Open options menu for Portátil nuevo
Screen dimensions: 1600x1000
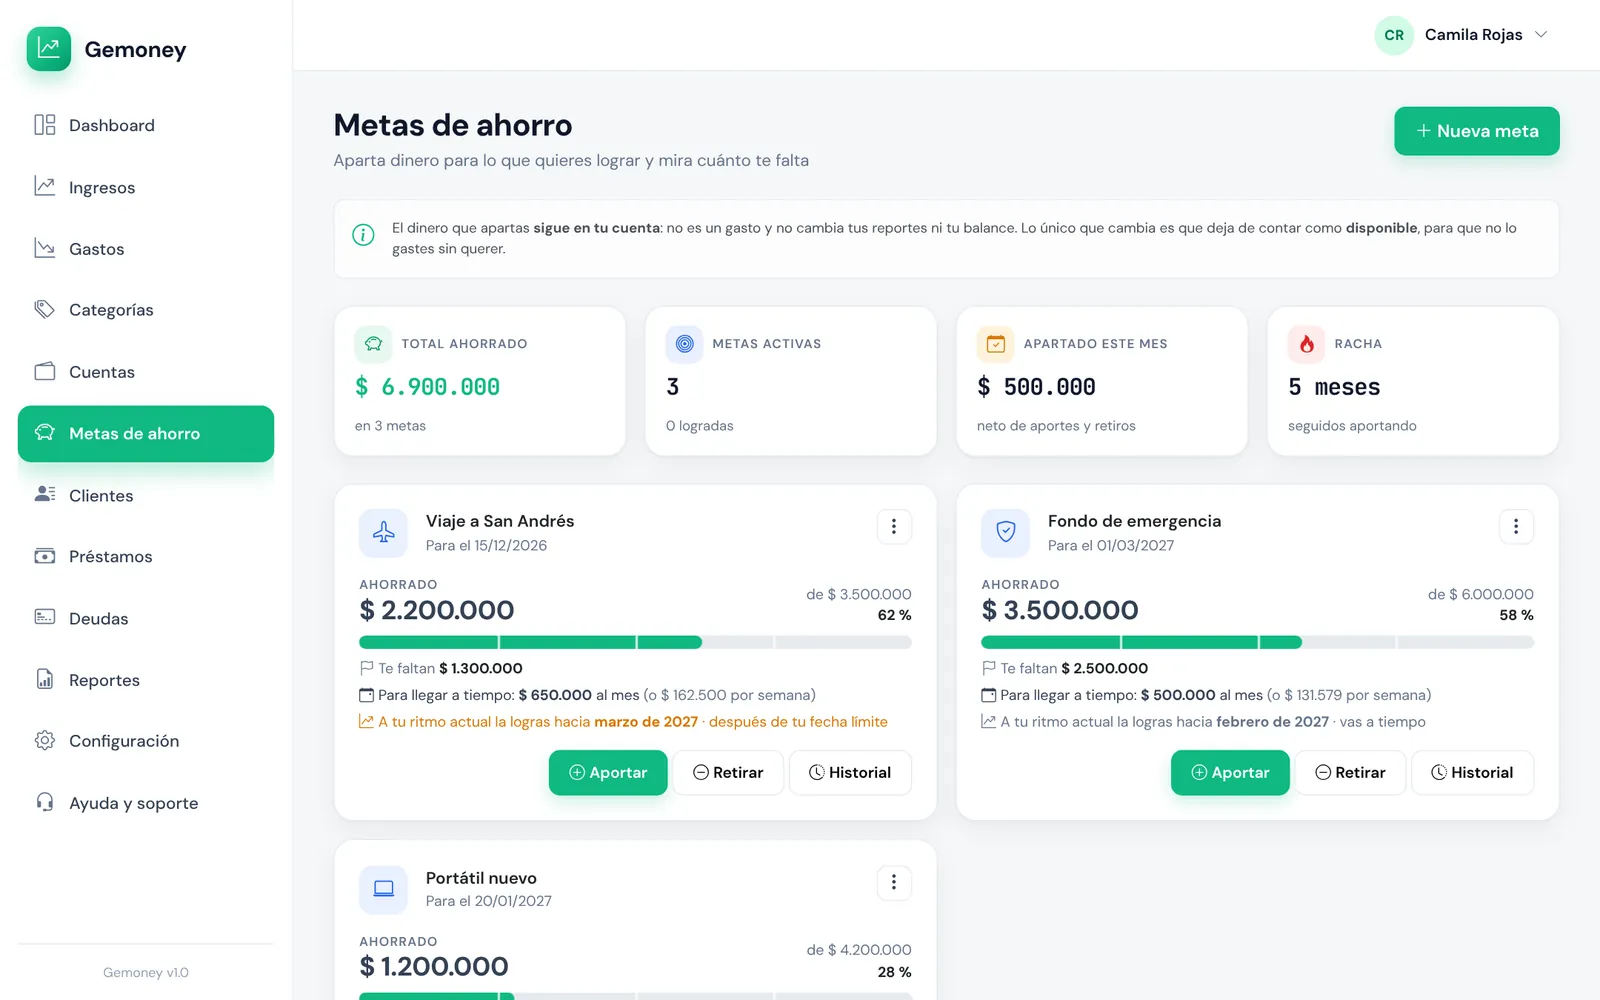[894, 882]
